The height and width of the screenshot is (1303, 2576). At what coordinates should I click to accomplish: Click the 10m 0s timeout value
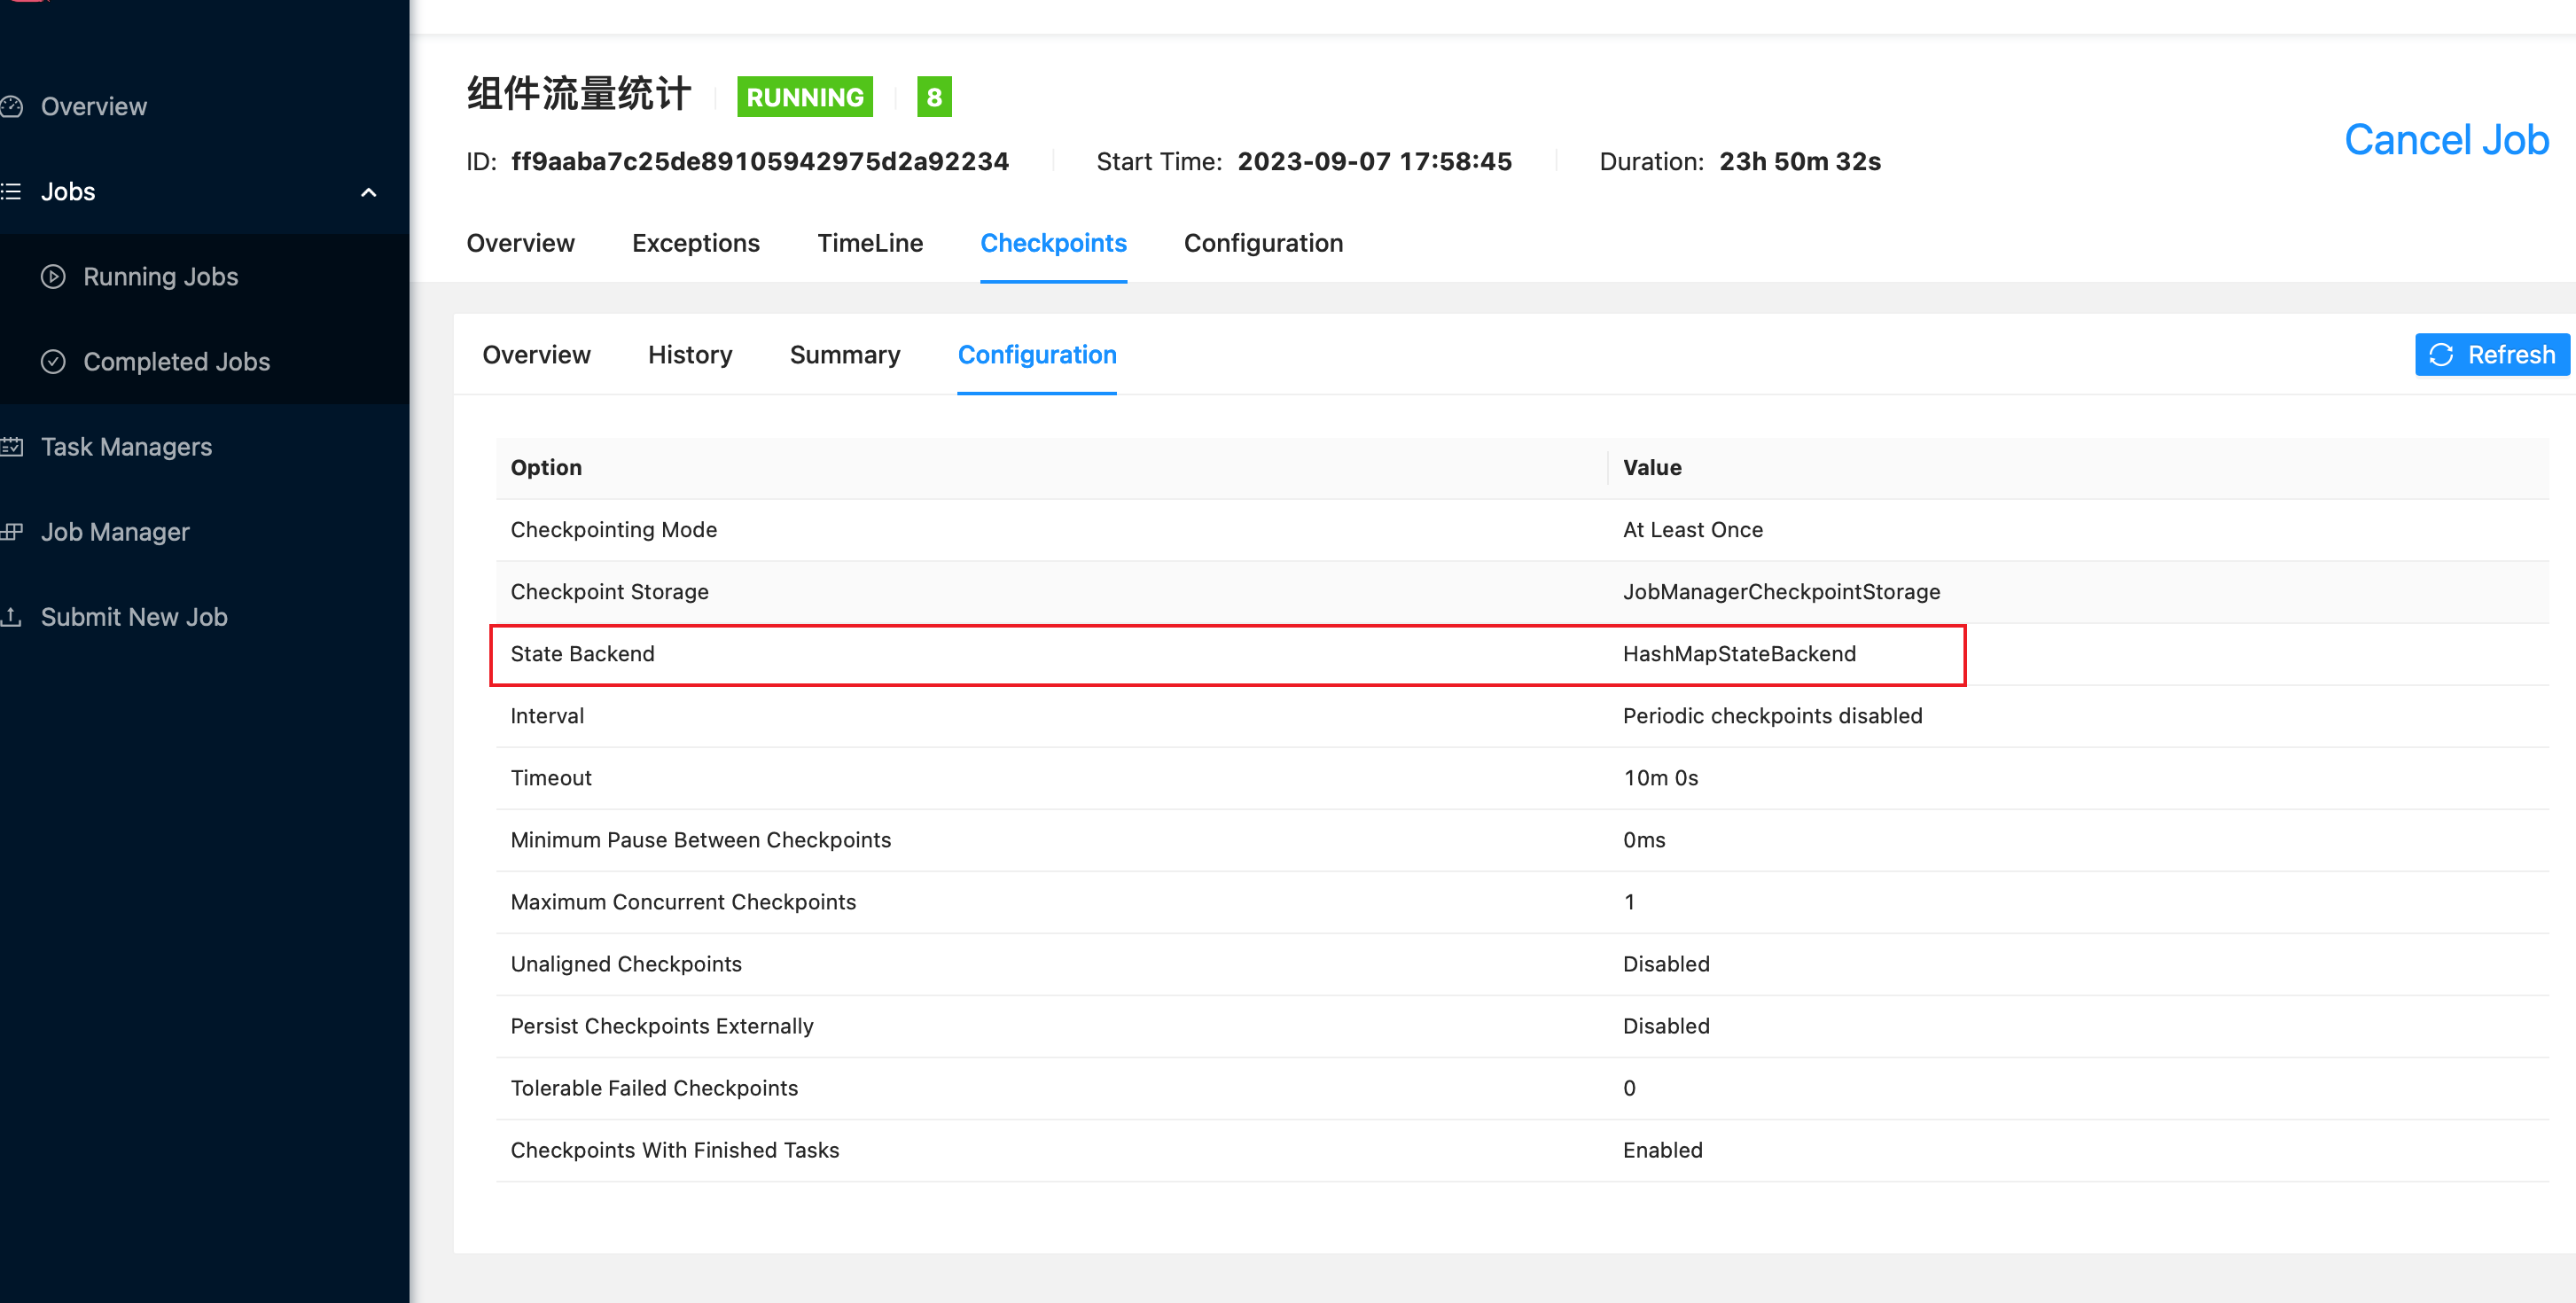coord(1661,778)
